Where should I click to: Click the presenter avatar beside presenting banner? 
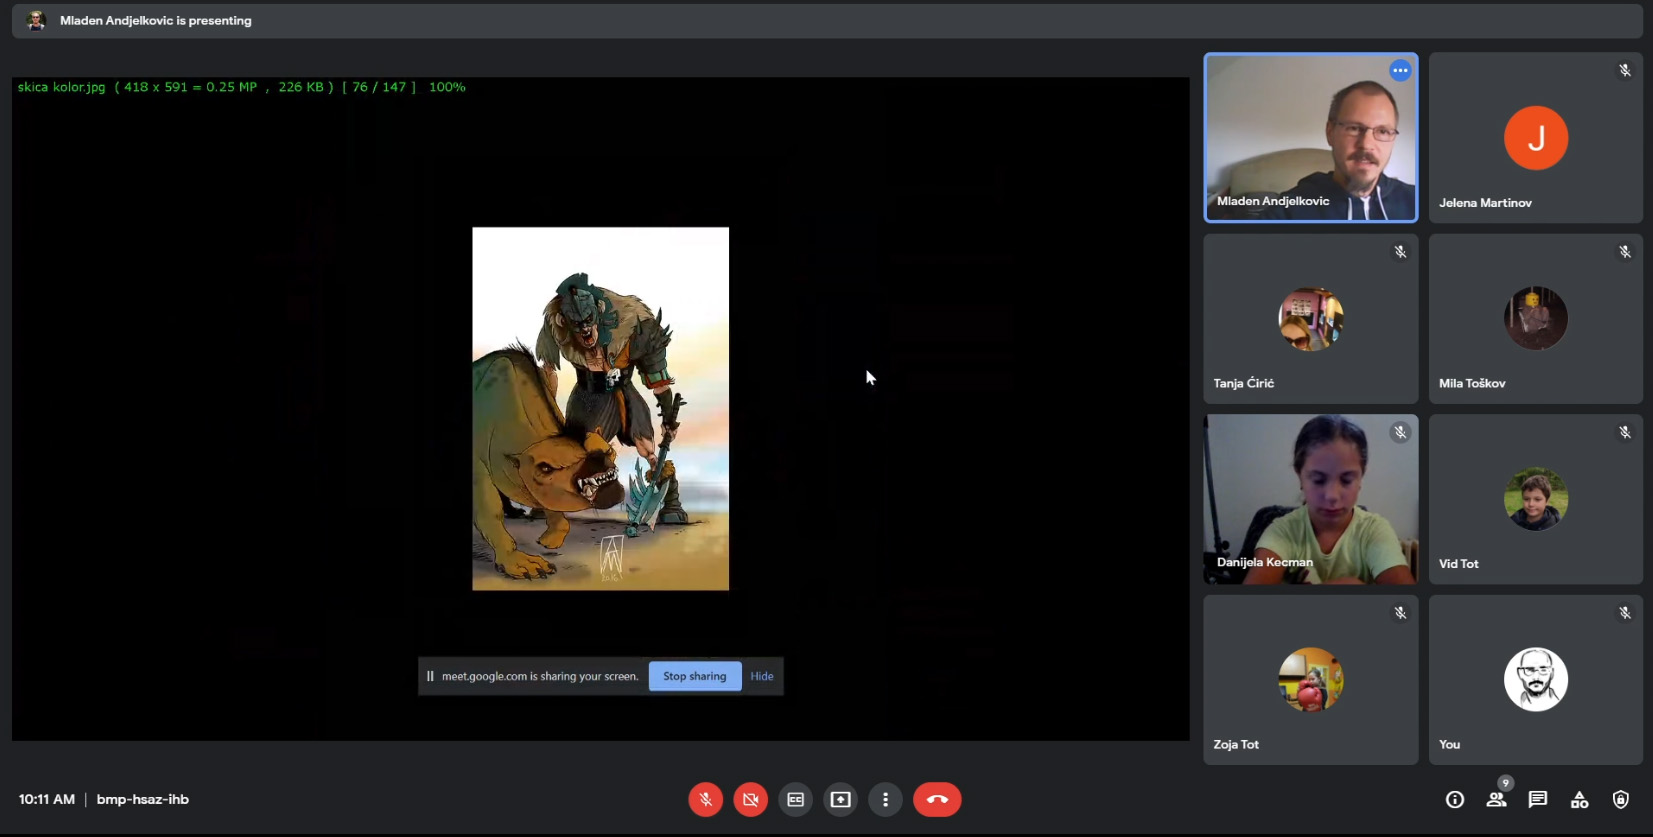pyautogui.click(x=36, y=20)
